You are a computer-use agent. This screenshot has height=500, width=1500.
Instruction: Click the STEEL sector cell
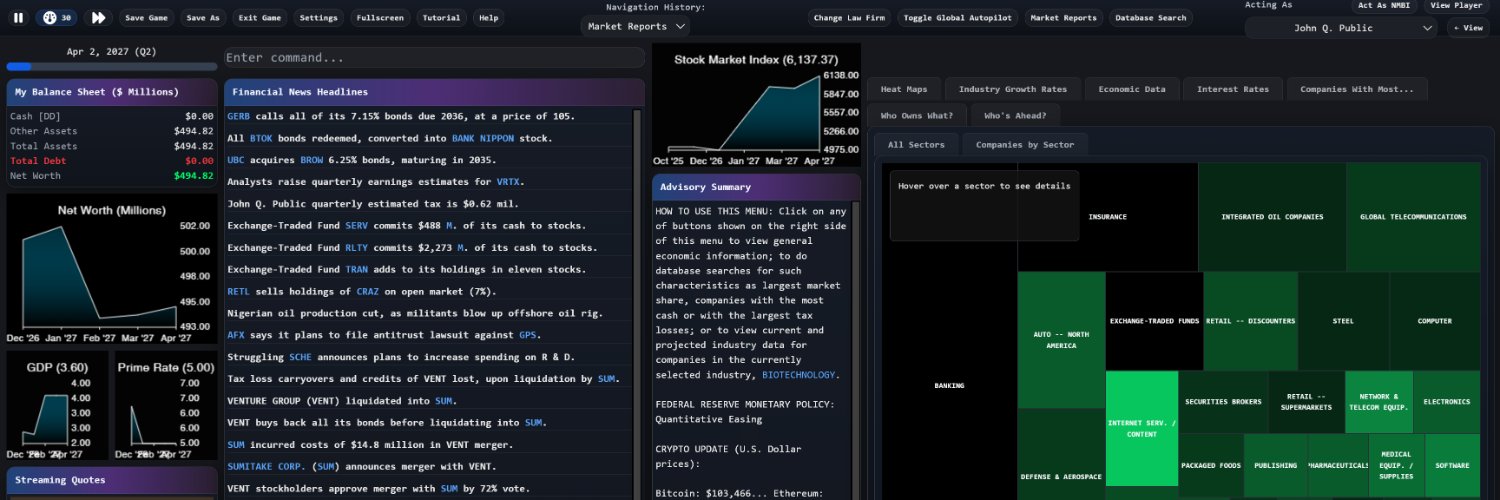click(x=1343, y=321)
